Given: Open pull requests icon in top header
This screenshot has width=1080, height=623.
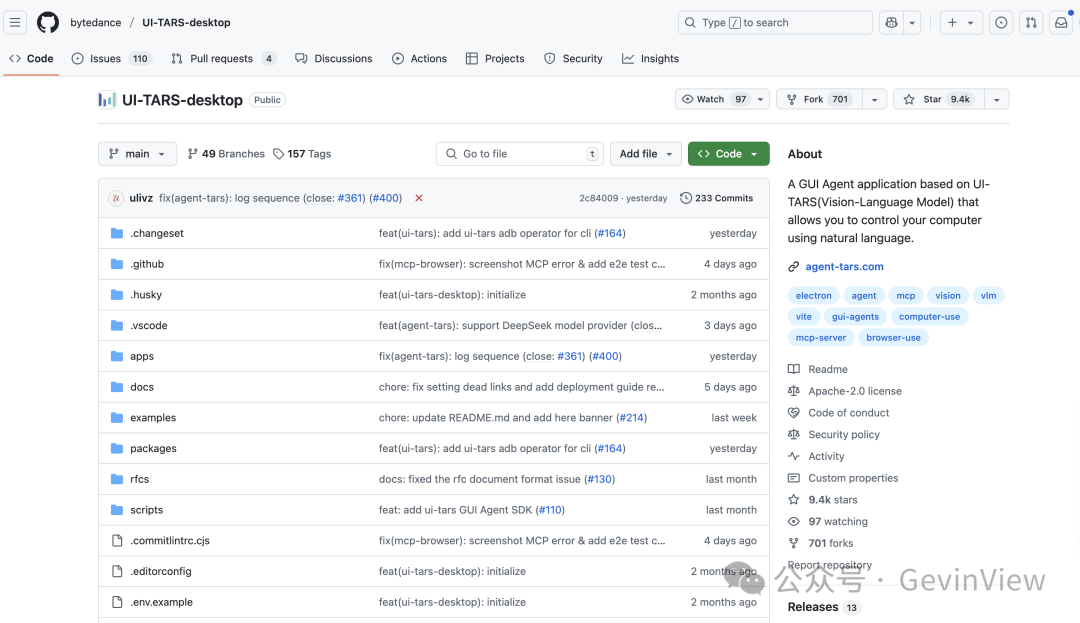Looking at the screenshot, I should pos(1031,23).
